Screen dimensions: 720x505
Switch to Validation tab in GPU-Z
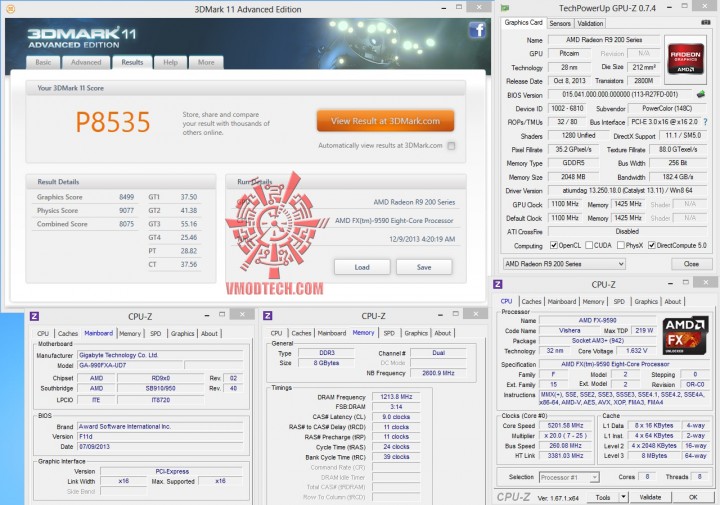(x=590, y=23)
